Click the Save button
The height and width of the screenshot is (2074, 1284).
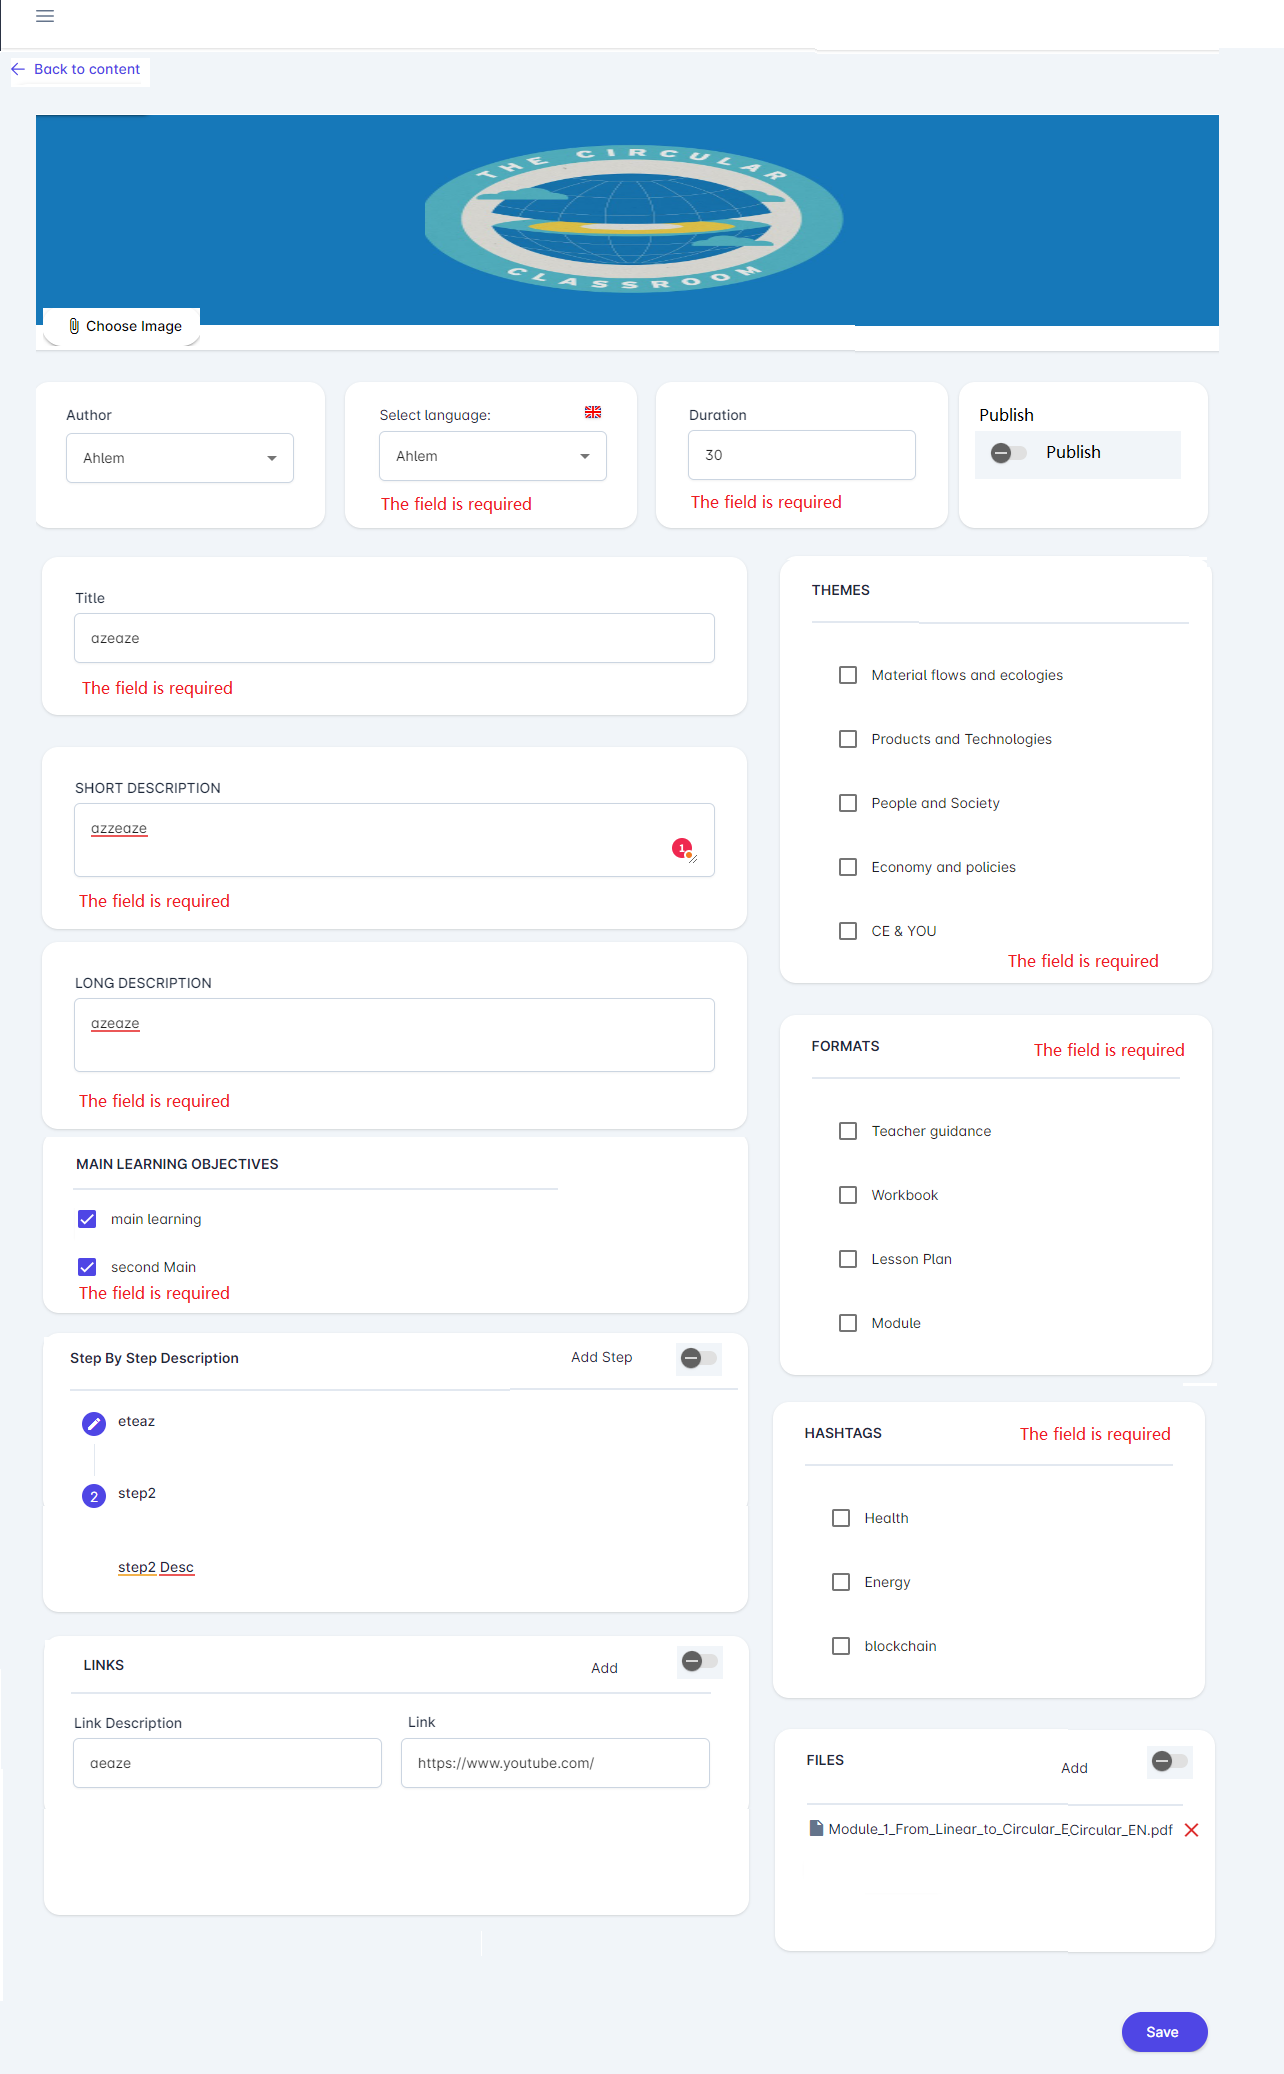[1163, 2032]
